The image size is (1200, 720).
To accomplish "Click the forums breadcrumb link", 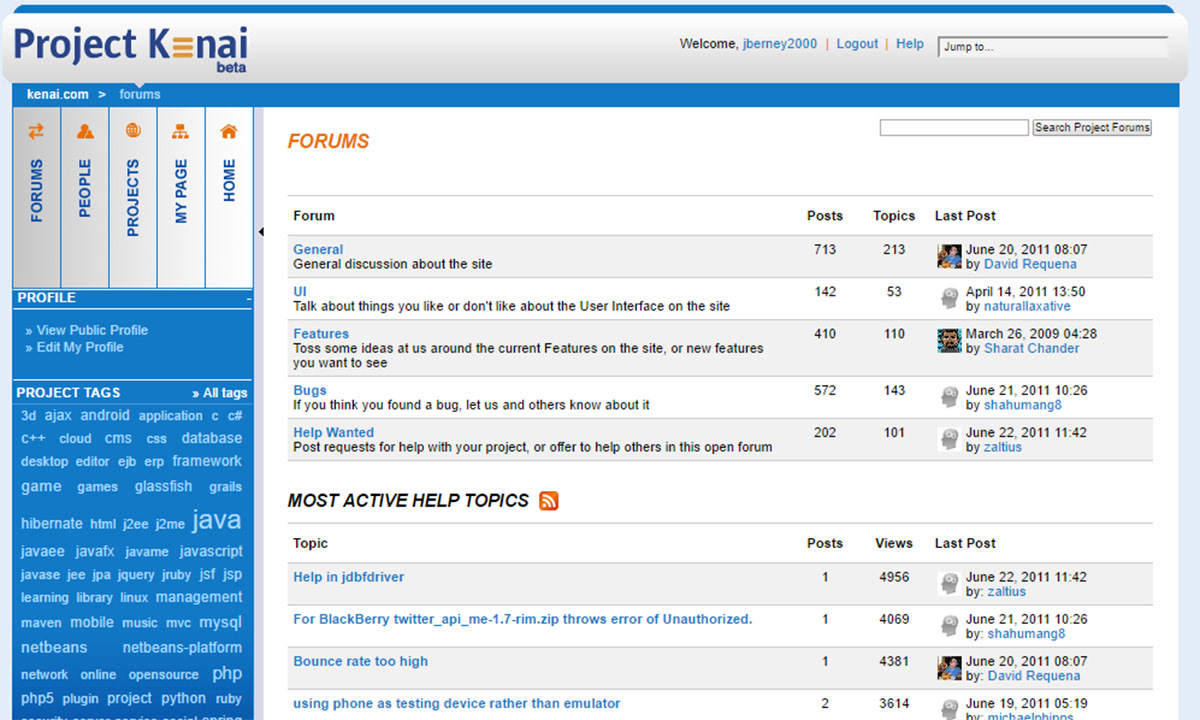I will [140, 94].
